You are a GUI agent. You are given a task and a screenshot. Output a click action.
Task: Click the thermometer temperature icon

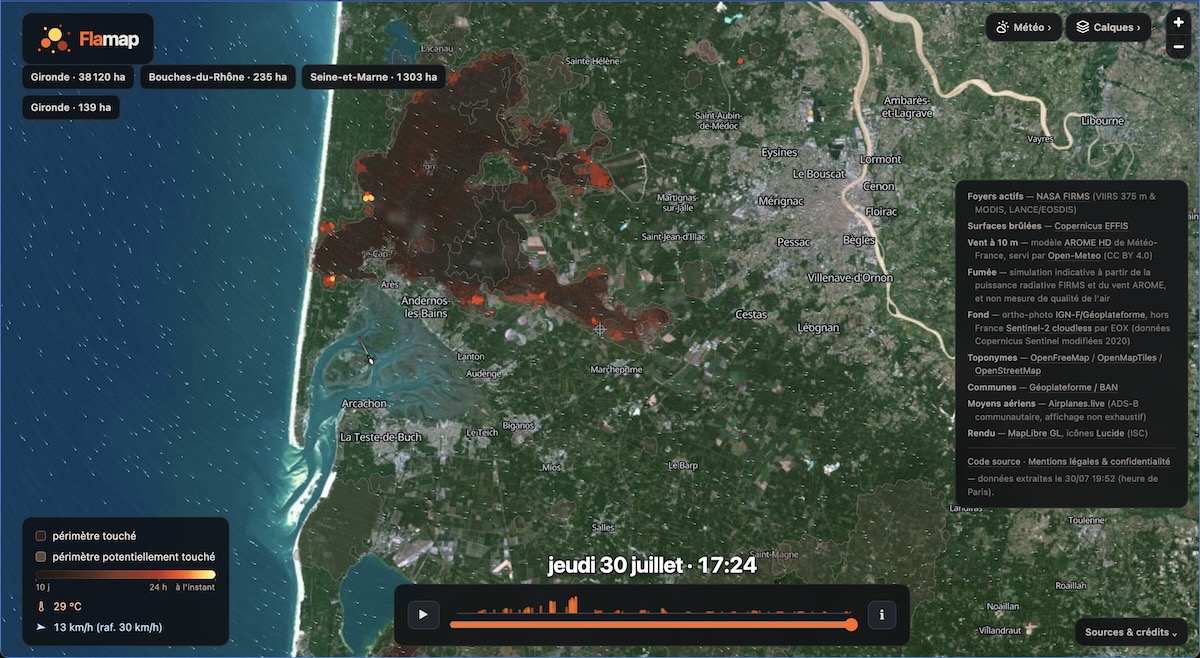tap(41, 606)
